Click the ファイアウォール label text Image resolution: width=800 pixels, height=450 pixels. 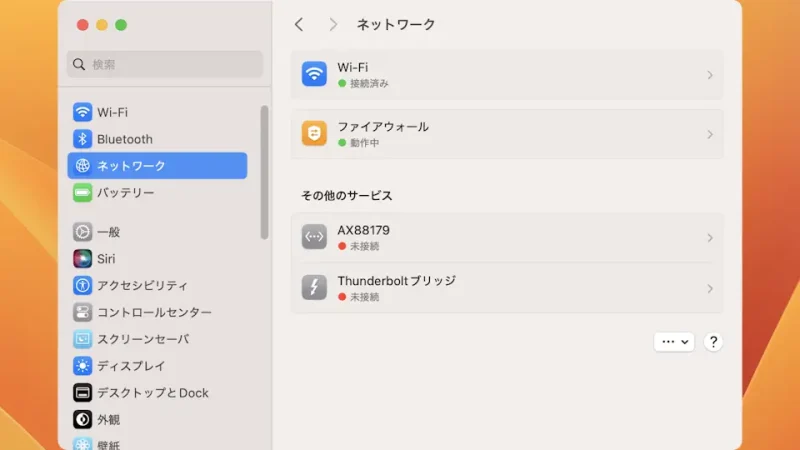tap(383, 127)
